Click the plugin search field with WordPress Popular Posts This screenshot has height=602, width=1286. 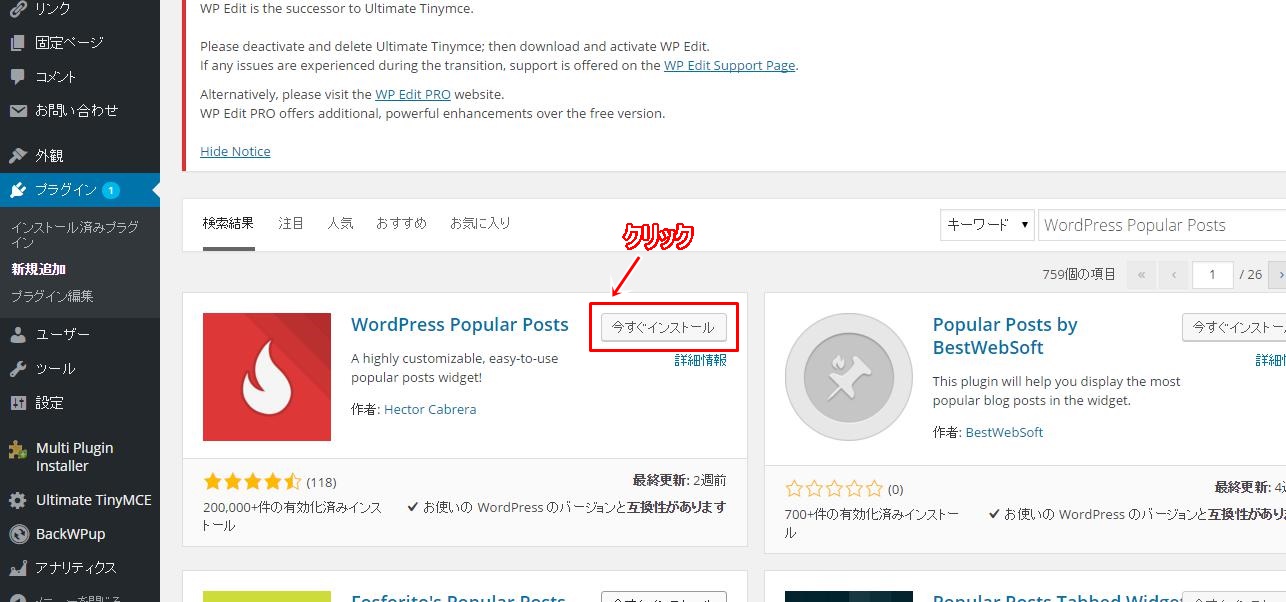coord(1162,225)
